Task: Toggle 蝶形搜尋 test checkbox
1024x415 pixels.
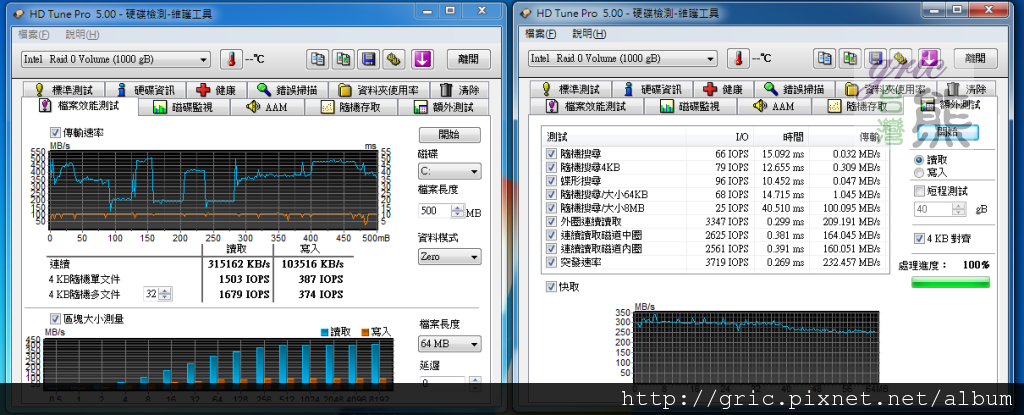Action: [x=551, y=181]
